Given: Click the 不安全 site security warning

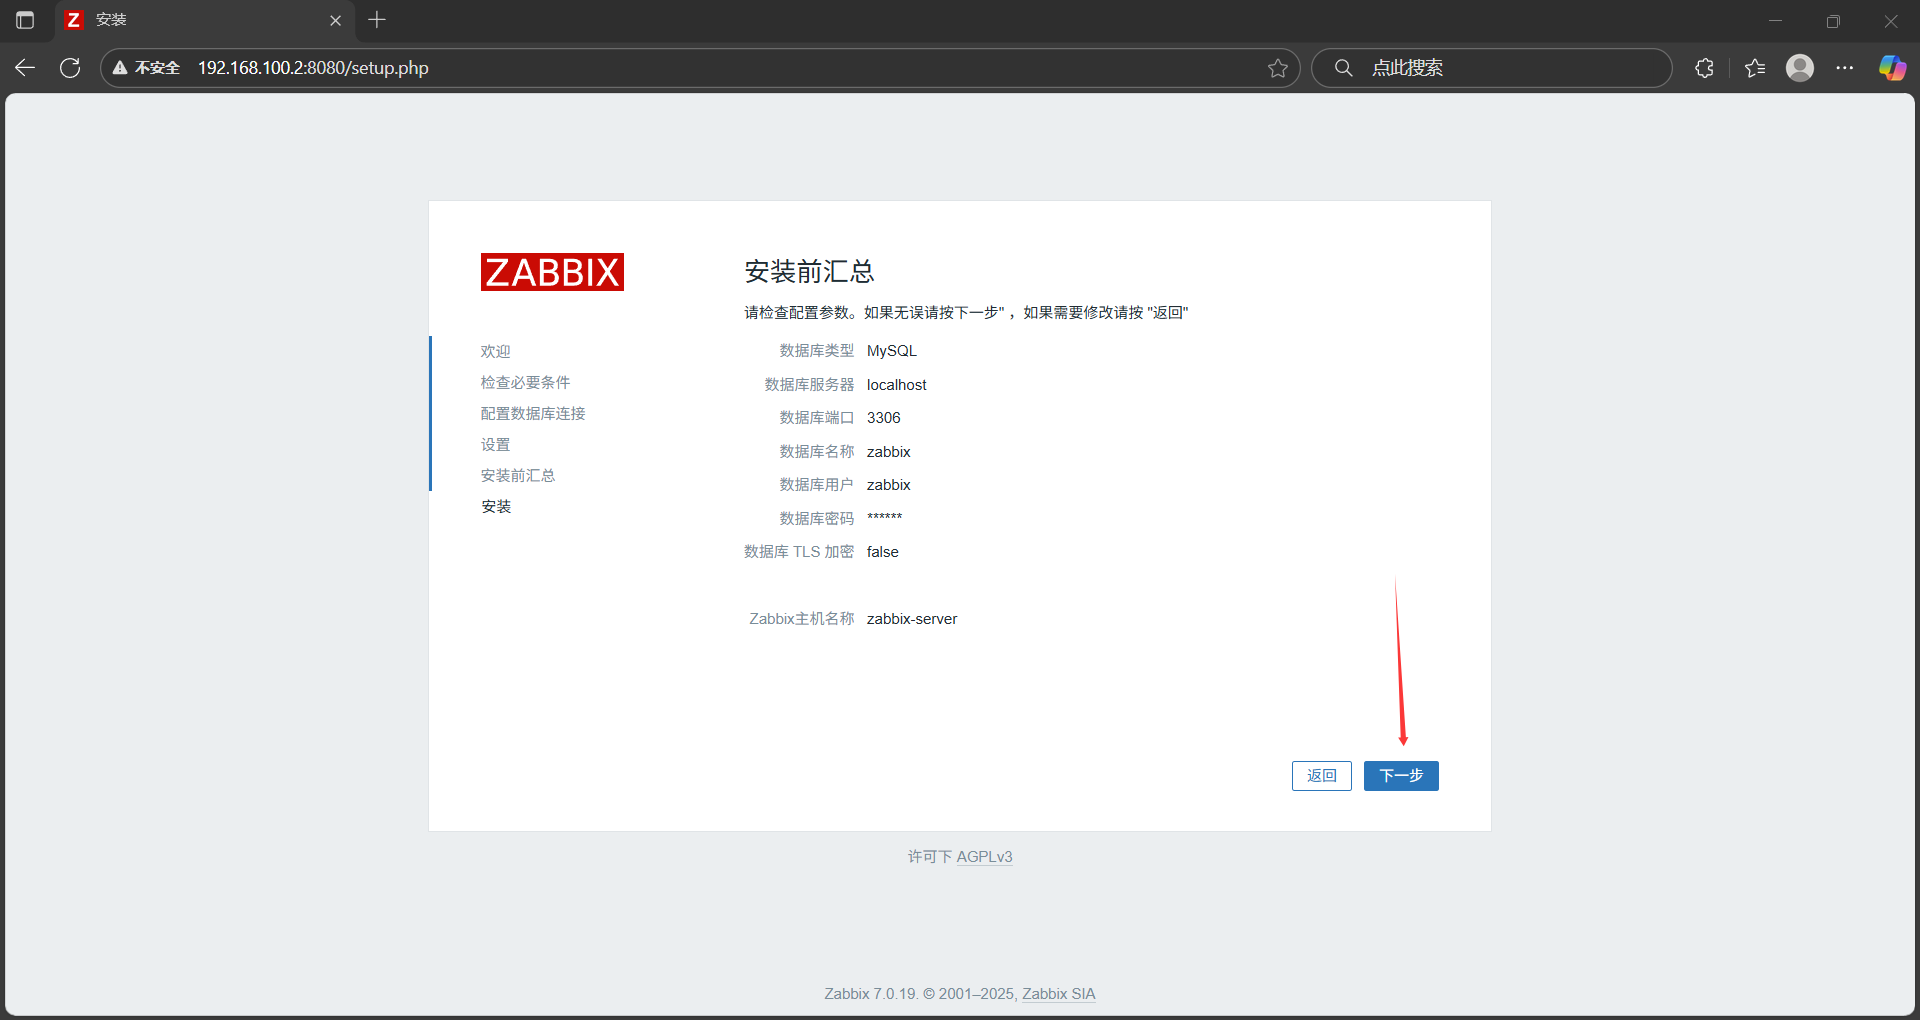Looking at the screenshot, I should (146, 68).
